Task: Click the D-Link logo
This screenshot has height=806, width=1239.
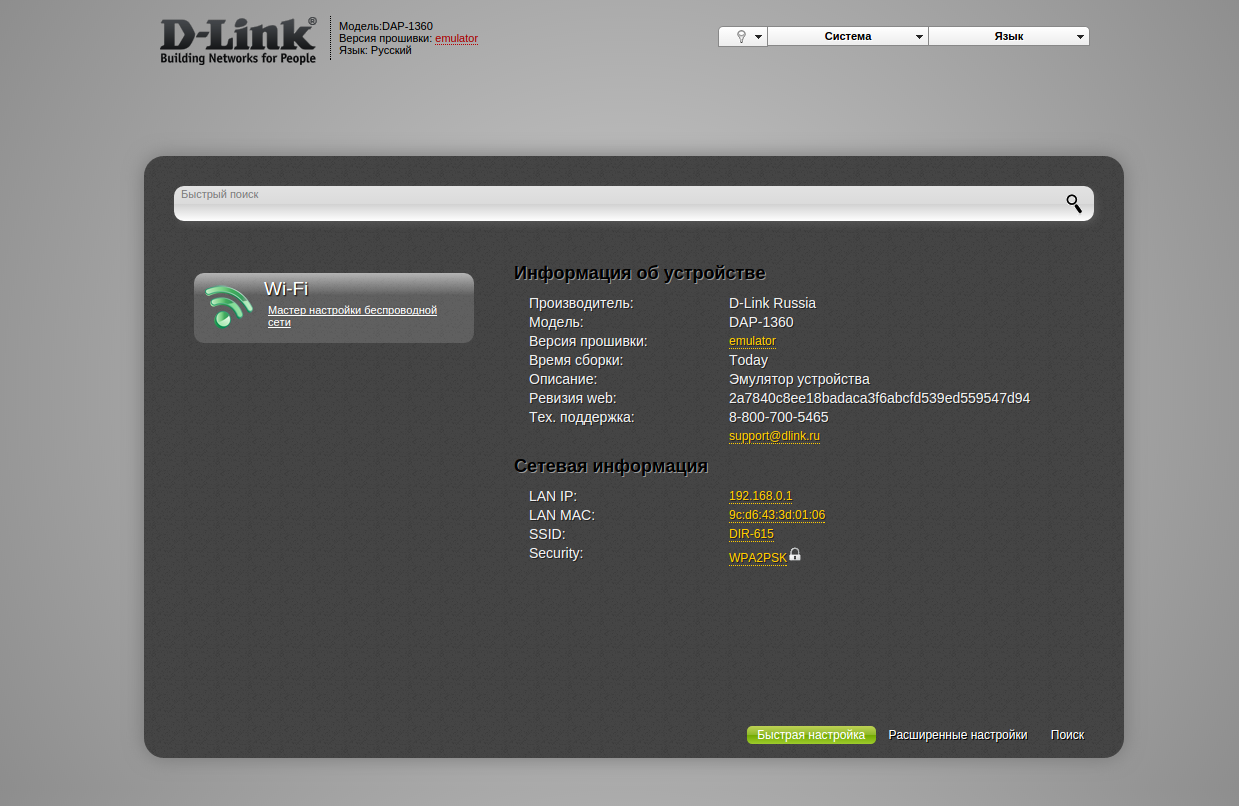Action: [238, 40]
